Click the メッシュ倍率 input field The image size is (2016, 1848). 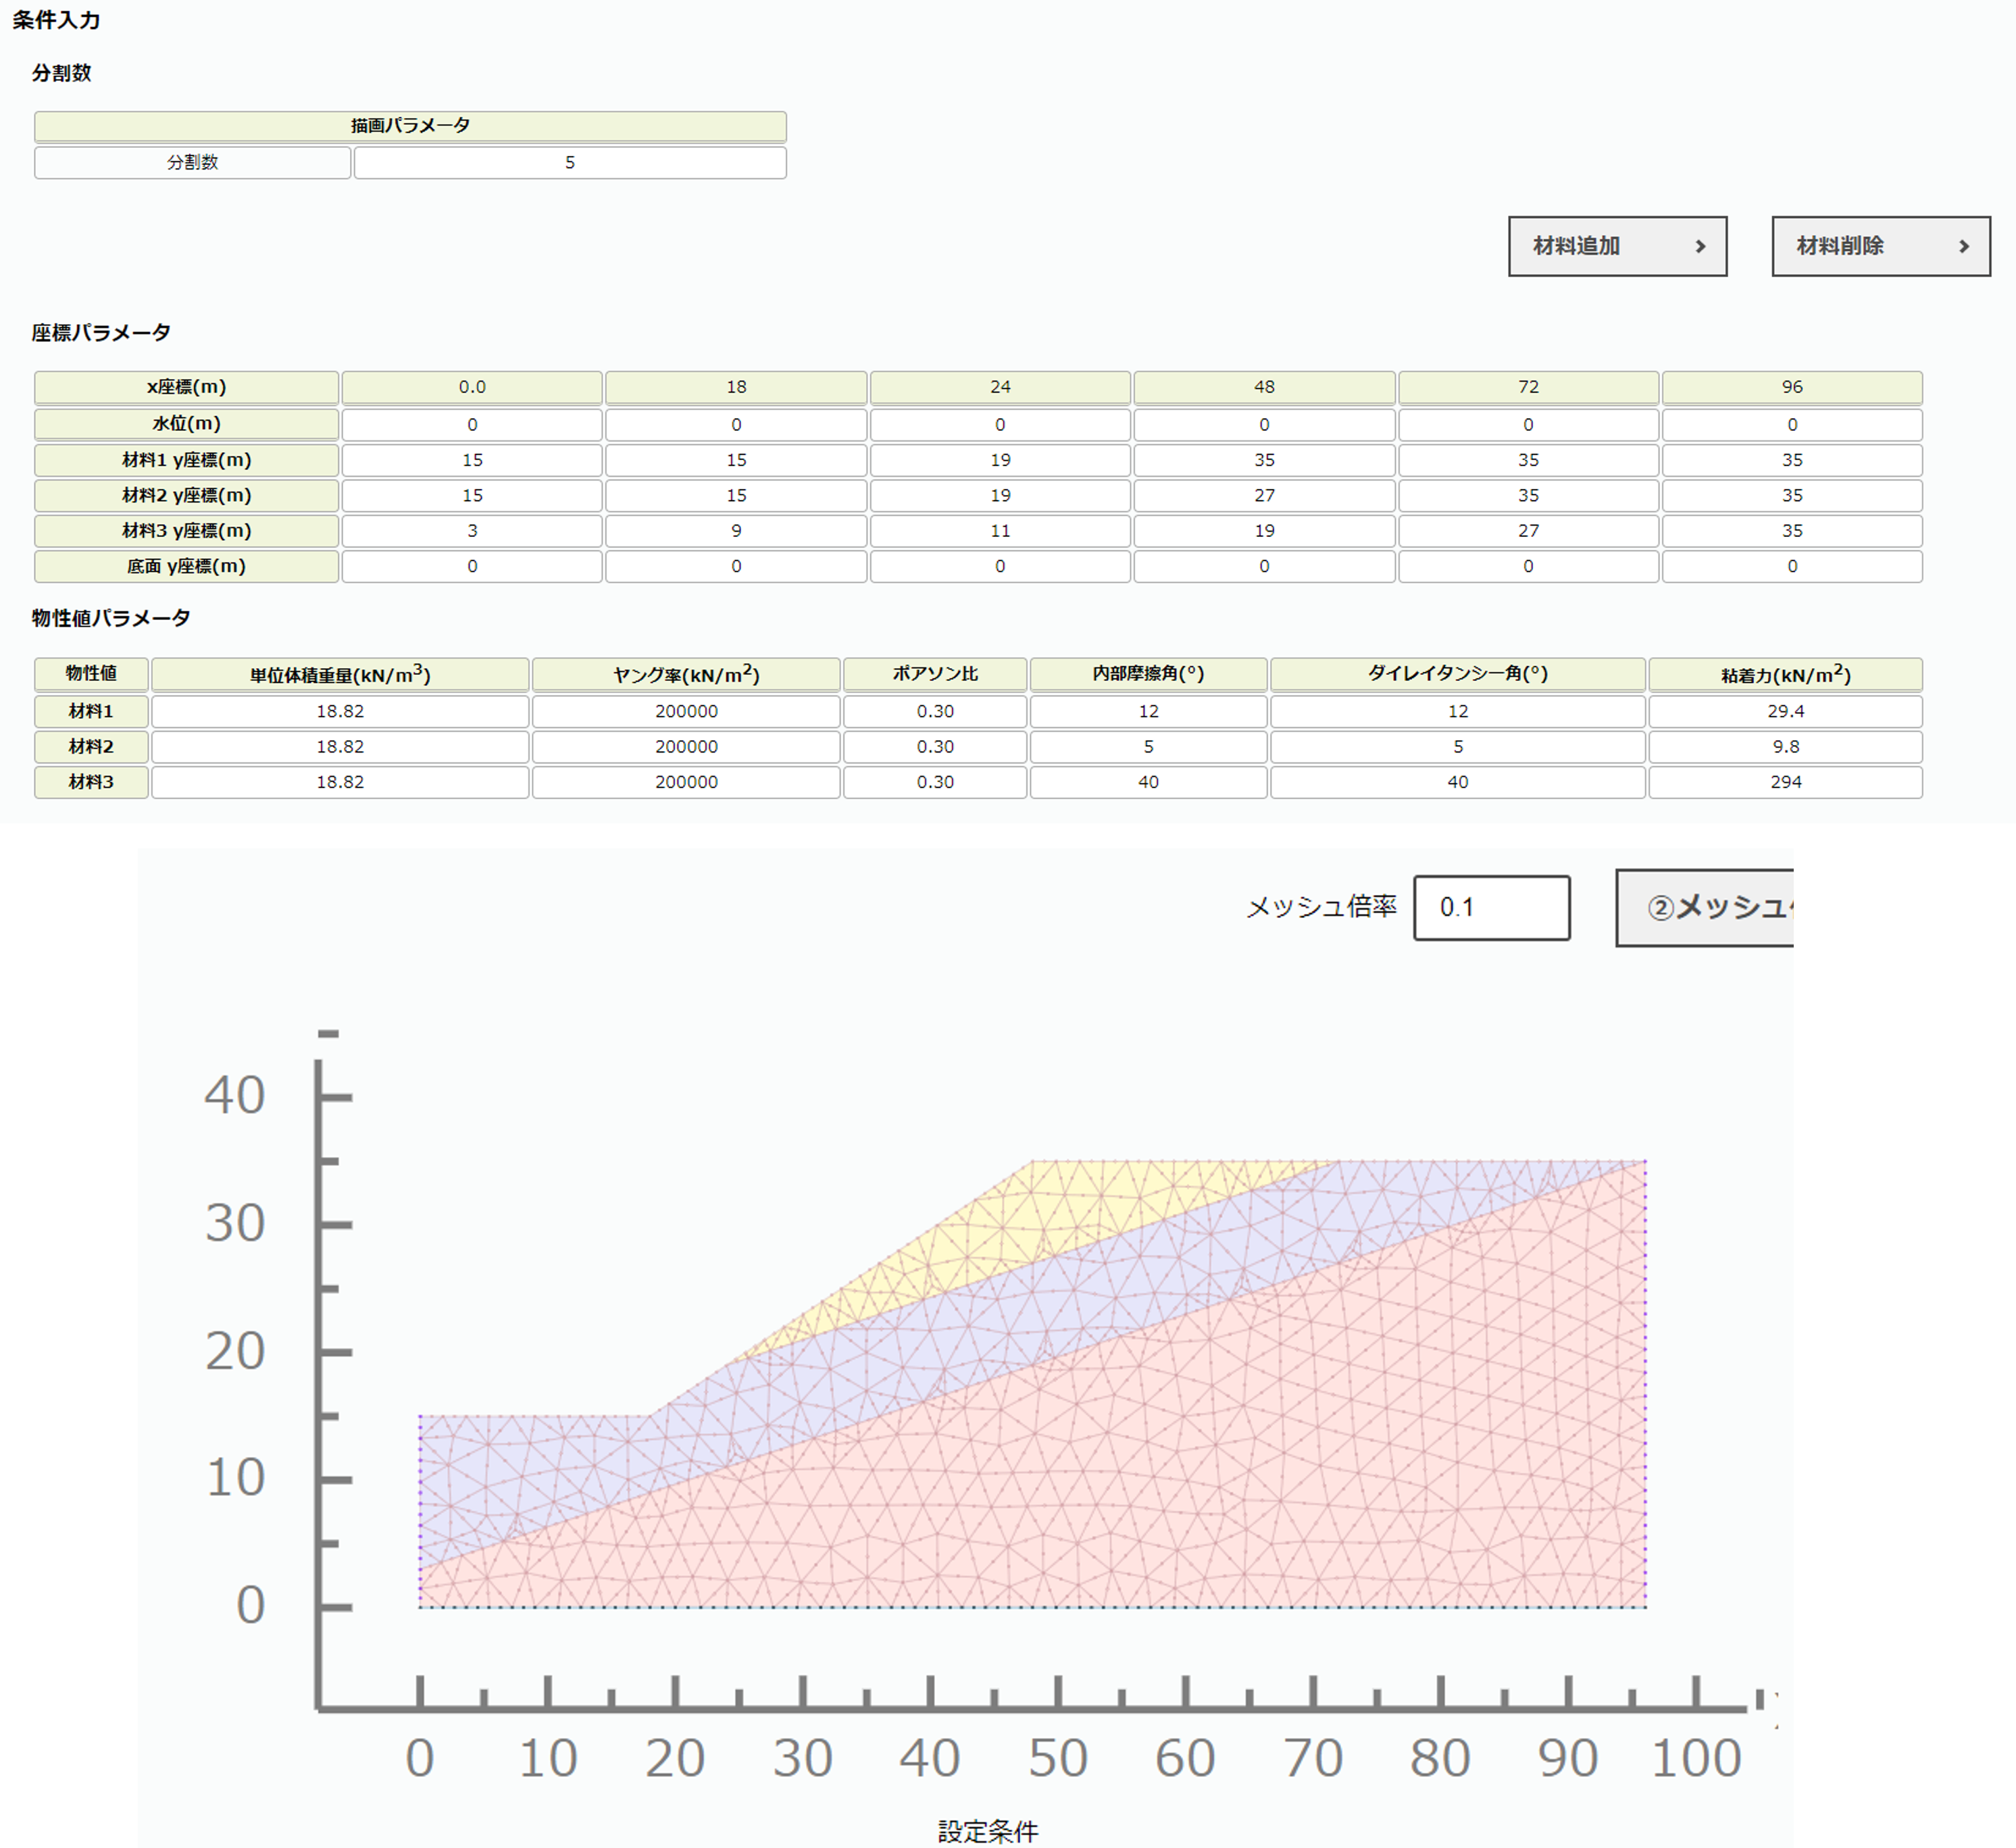[1491, 907]
